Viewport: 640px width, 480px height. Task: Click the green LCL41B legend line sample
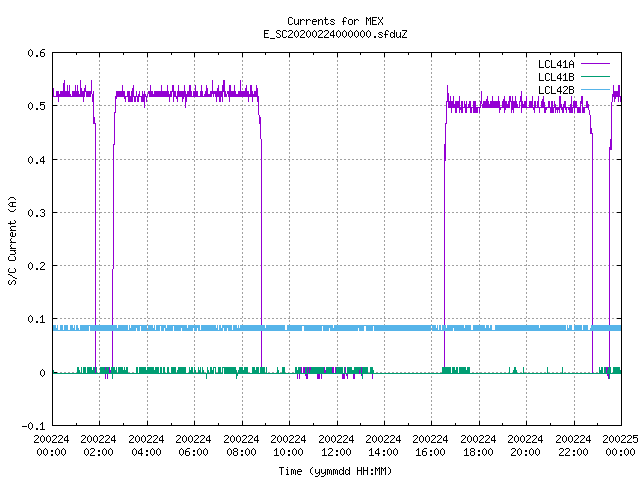pos(595,77)
